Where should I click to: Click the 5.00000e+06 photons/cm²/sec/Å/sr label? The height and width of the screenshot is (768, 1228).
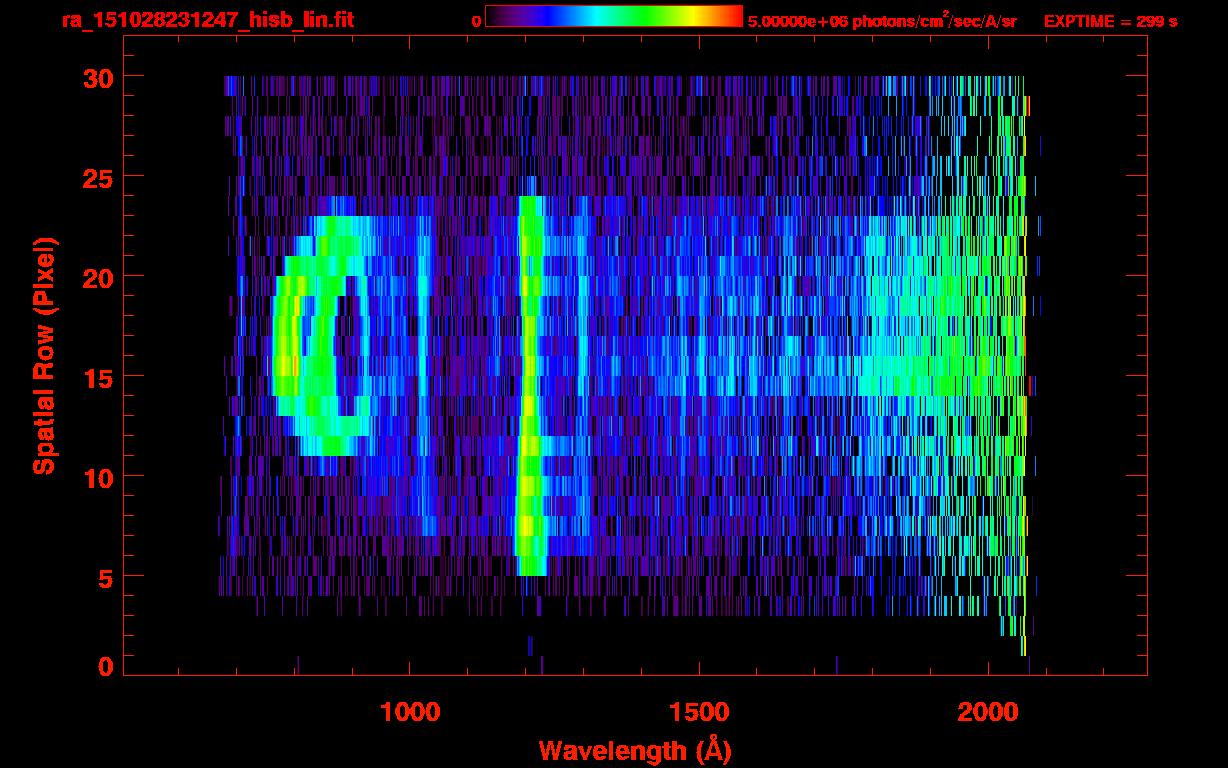(882, 20)
